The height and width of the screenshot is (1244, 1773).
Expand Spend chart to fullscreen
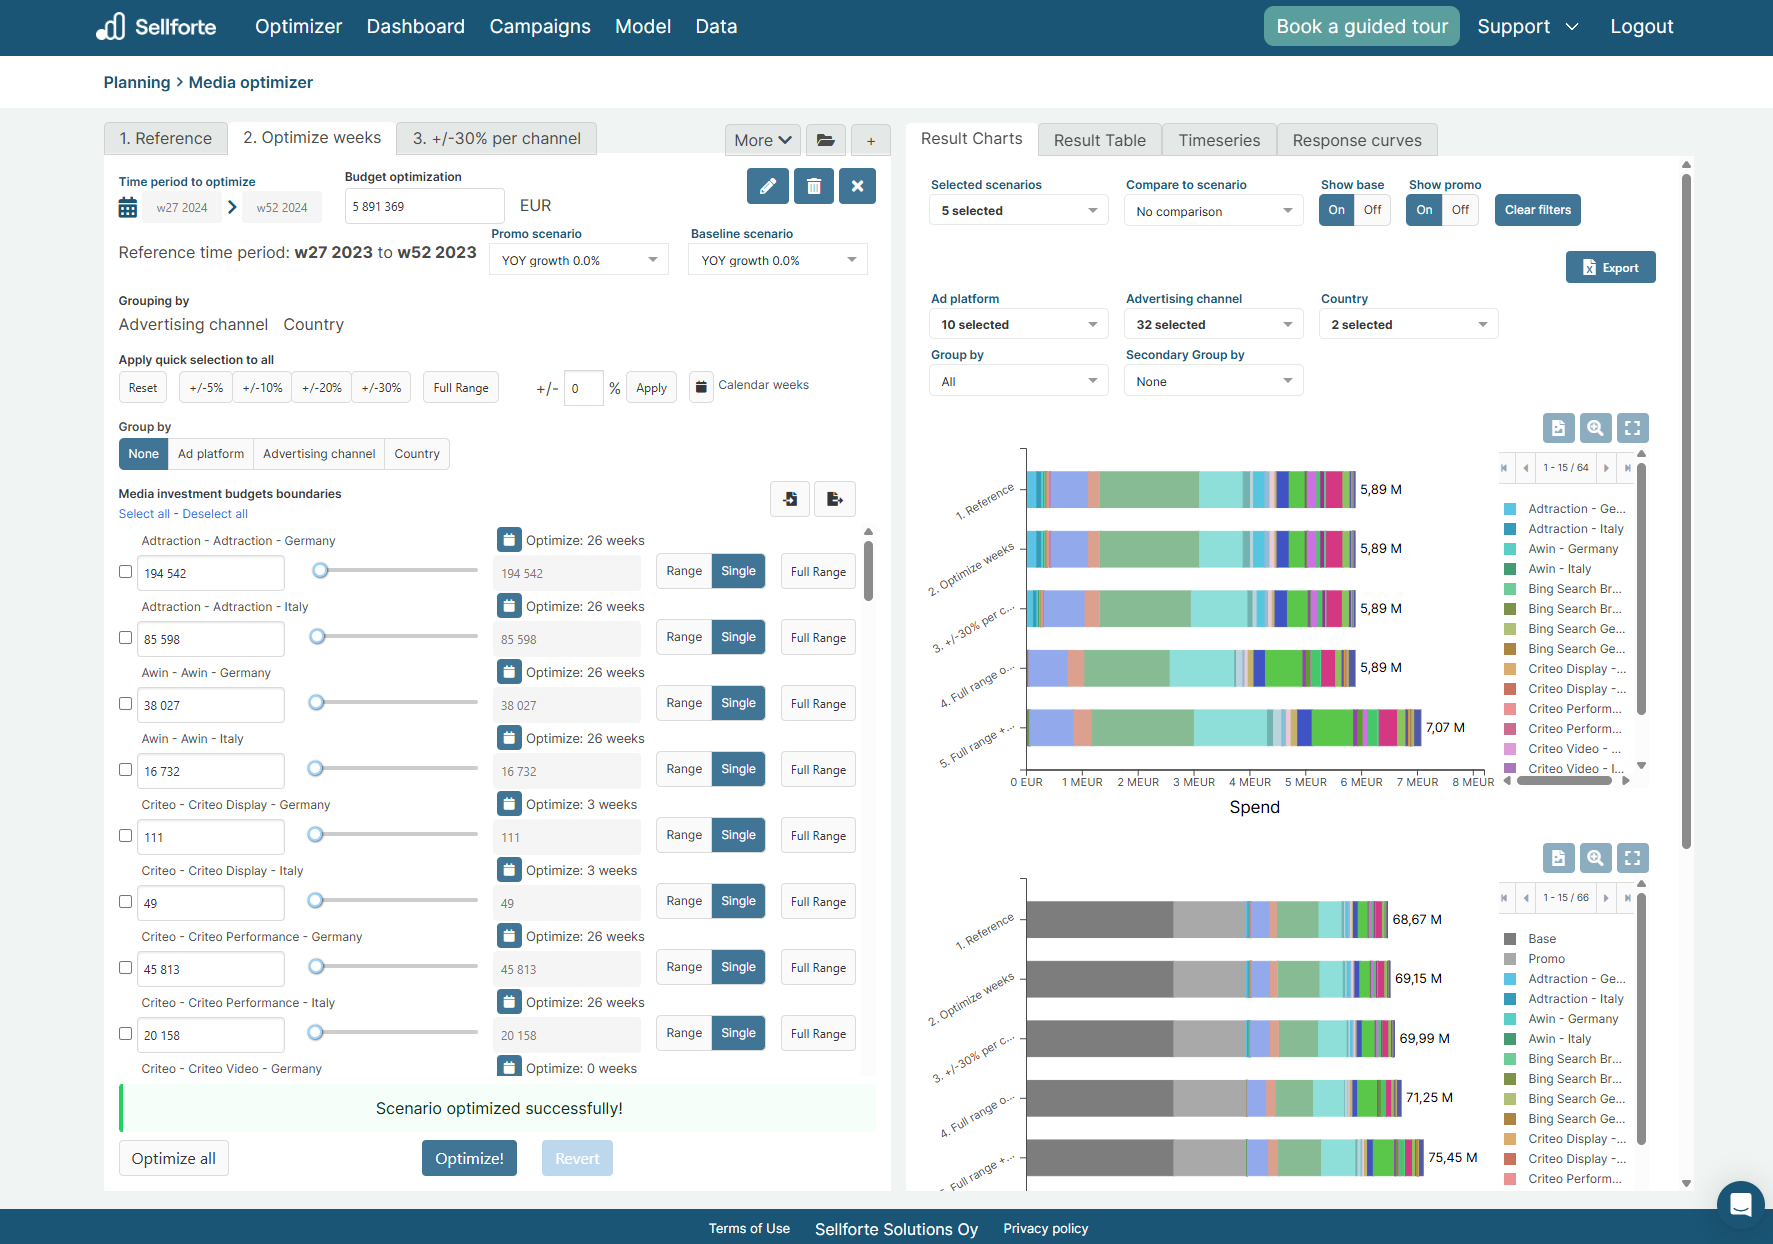(x=1633, y=428)
